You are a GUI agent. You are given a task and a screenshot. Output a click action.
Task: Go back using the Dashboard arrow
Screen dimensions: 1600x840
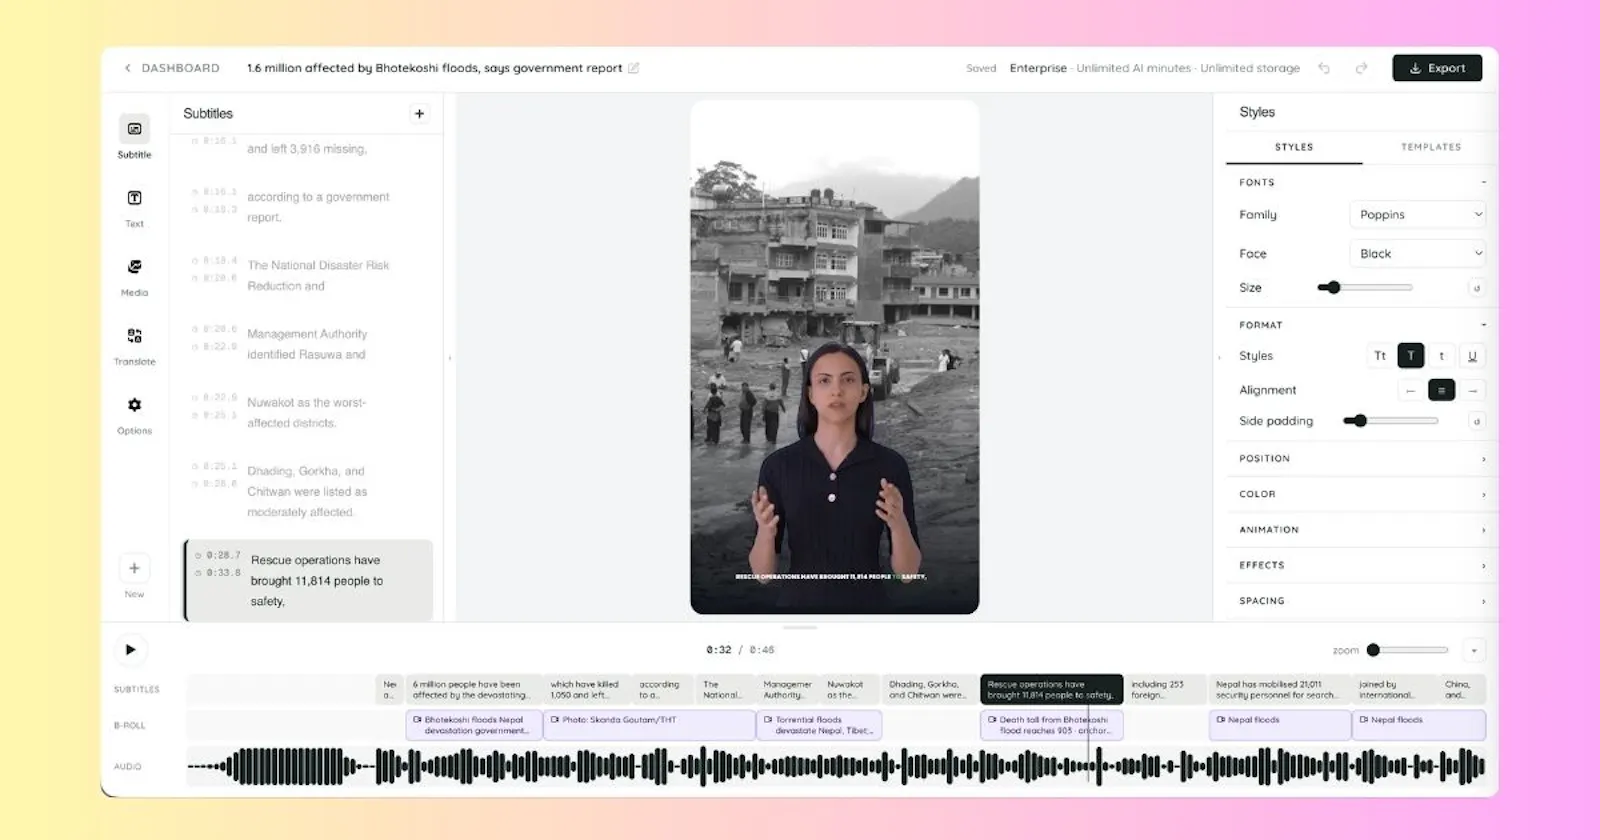pos(127,68)
